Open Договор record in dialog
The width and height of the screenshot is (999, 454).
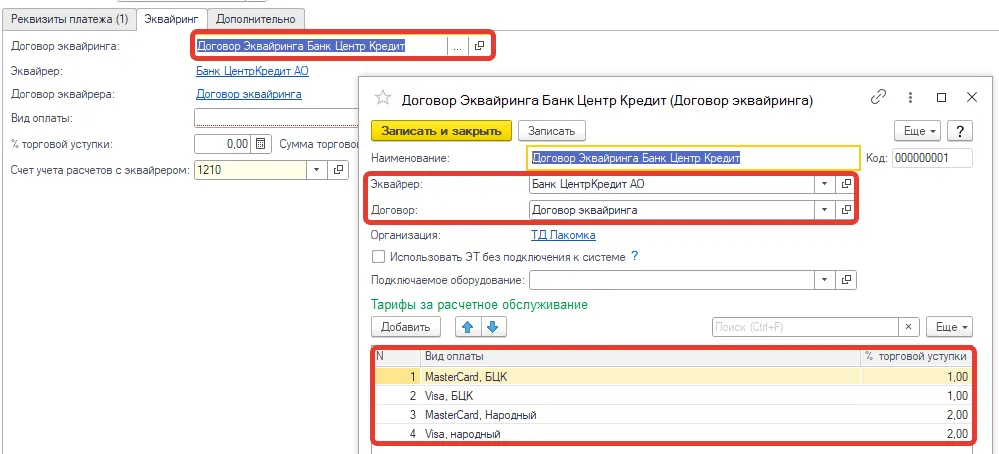846,209
